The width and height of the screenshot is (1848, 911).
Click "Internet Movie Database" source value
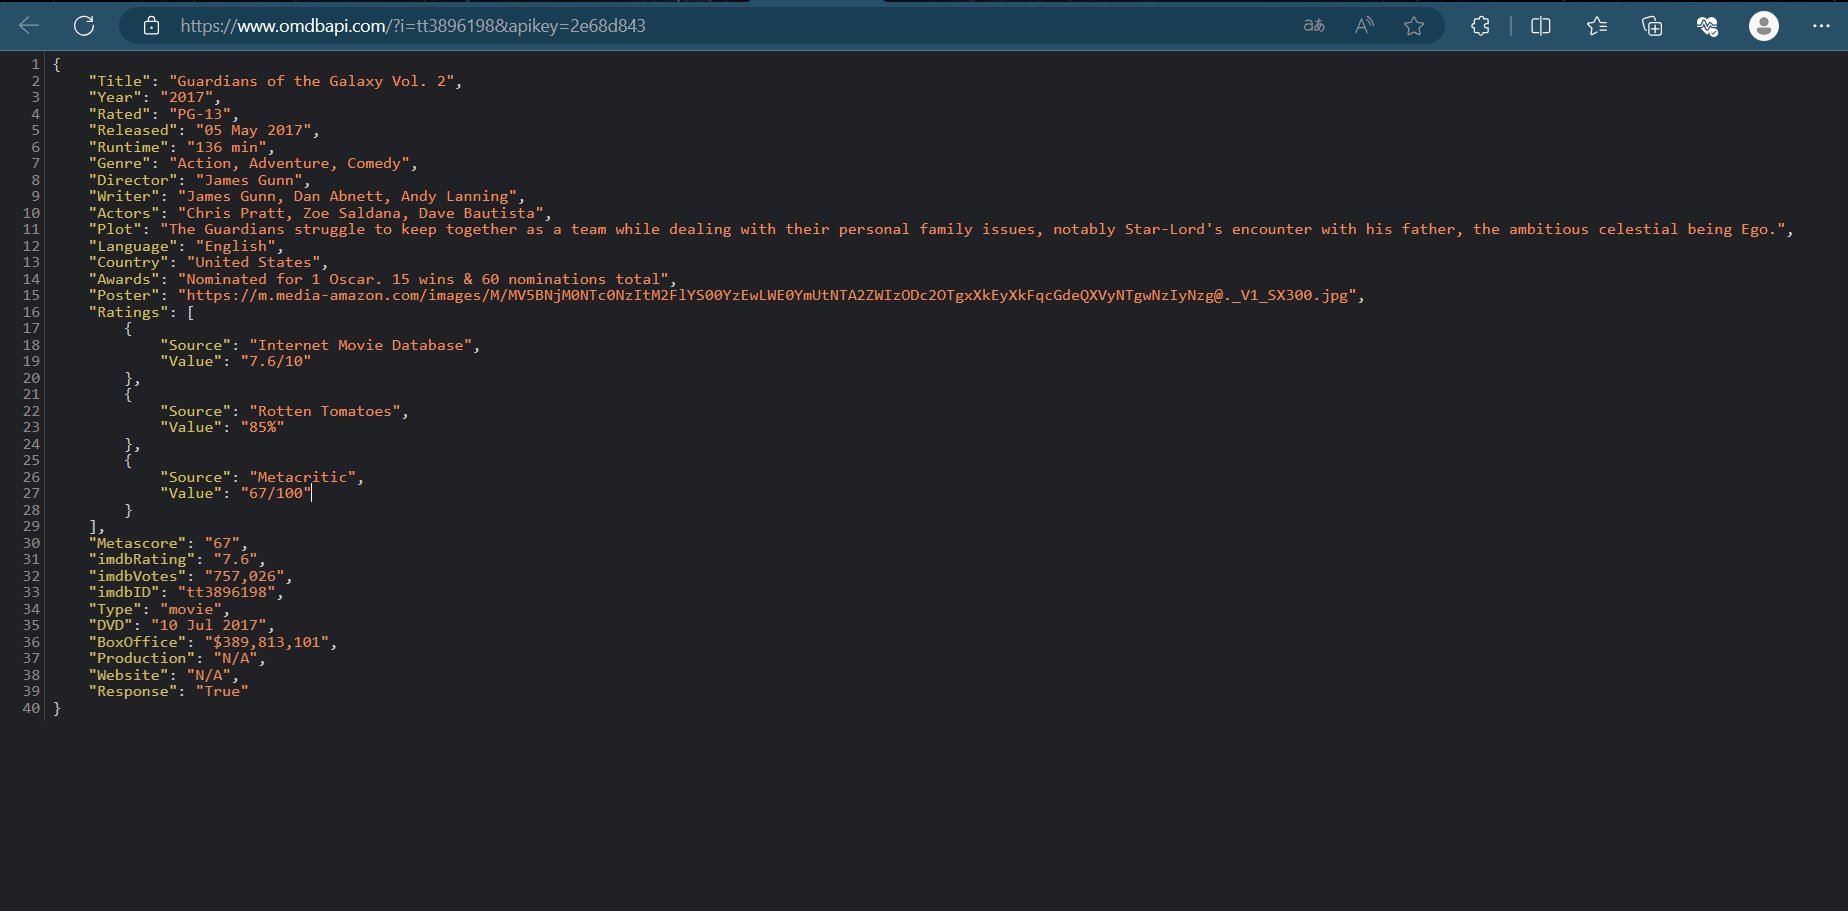[x=361, y=345]
